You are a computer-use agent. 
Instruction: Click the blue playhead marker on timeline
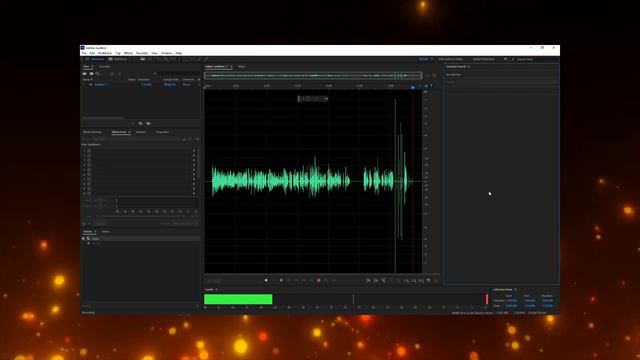coord(413,87)
